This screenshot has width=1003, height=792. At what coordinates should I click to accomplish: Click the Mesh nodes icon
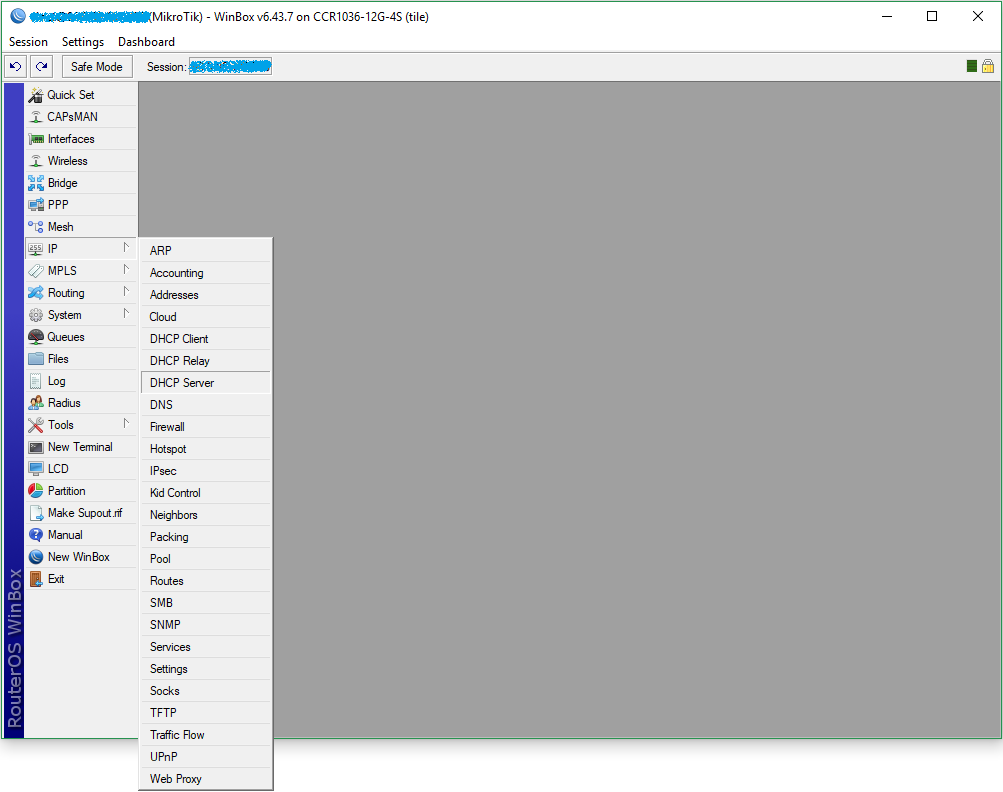pyautogui.click(x=36, y=227)
